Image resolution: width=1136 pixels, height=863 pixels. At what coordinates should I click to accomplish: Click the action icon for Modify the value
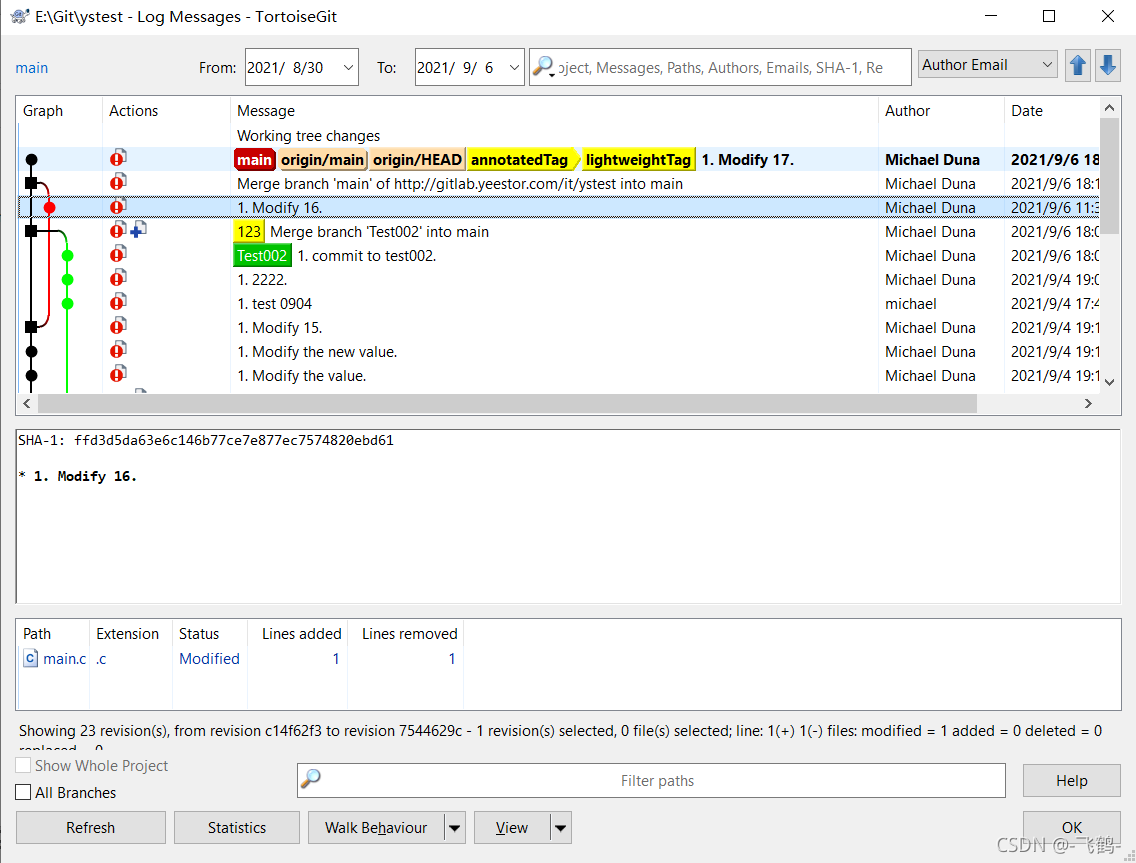pyautogui.click(x=118, y=374)
